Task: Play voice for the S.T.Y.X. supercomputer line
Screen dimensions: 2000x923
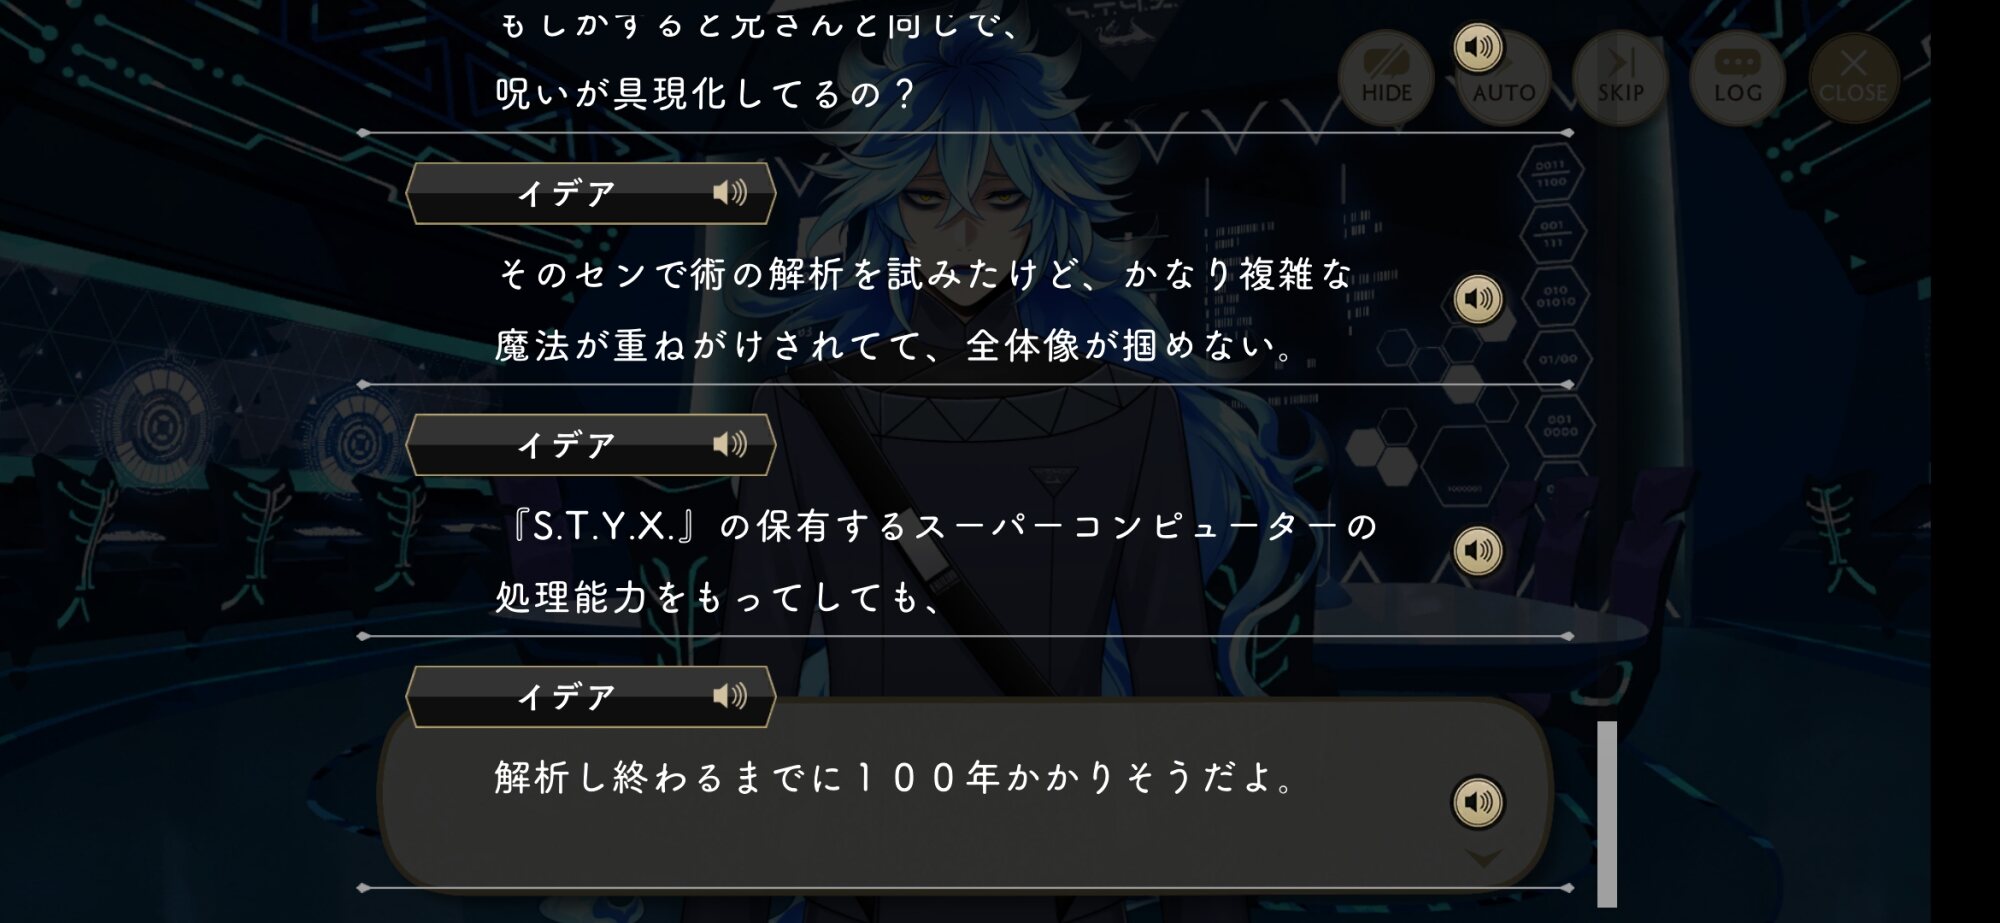Action: pyautogui.click(x=1478, y=550)
